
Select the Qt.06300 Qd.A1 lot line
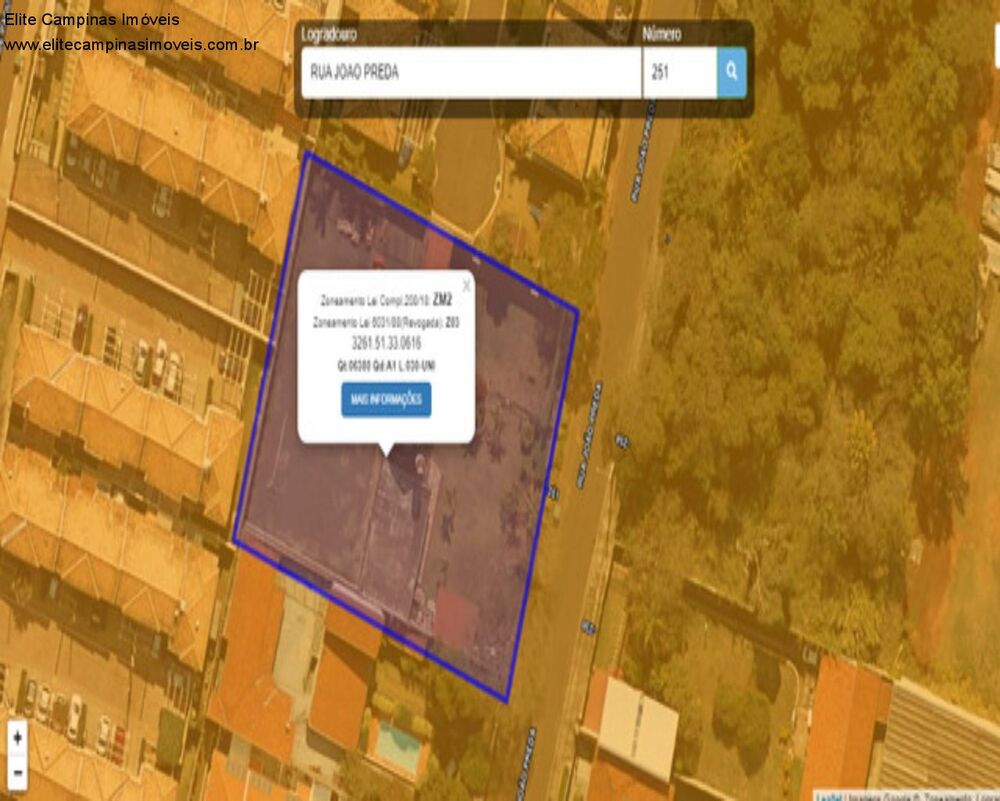(386, 365)
